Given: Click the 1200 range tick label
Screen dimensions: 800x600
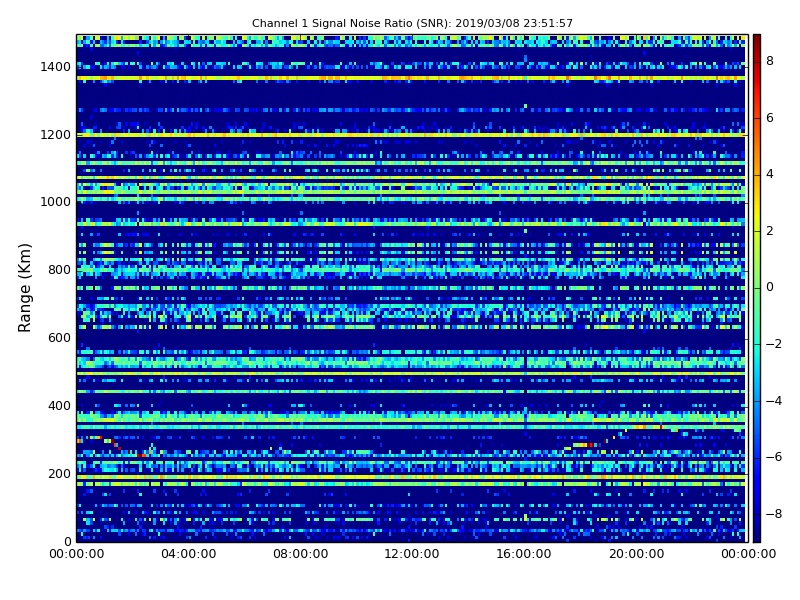Looking at the screenshot, I should coord(55,135).
